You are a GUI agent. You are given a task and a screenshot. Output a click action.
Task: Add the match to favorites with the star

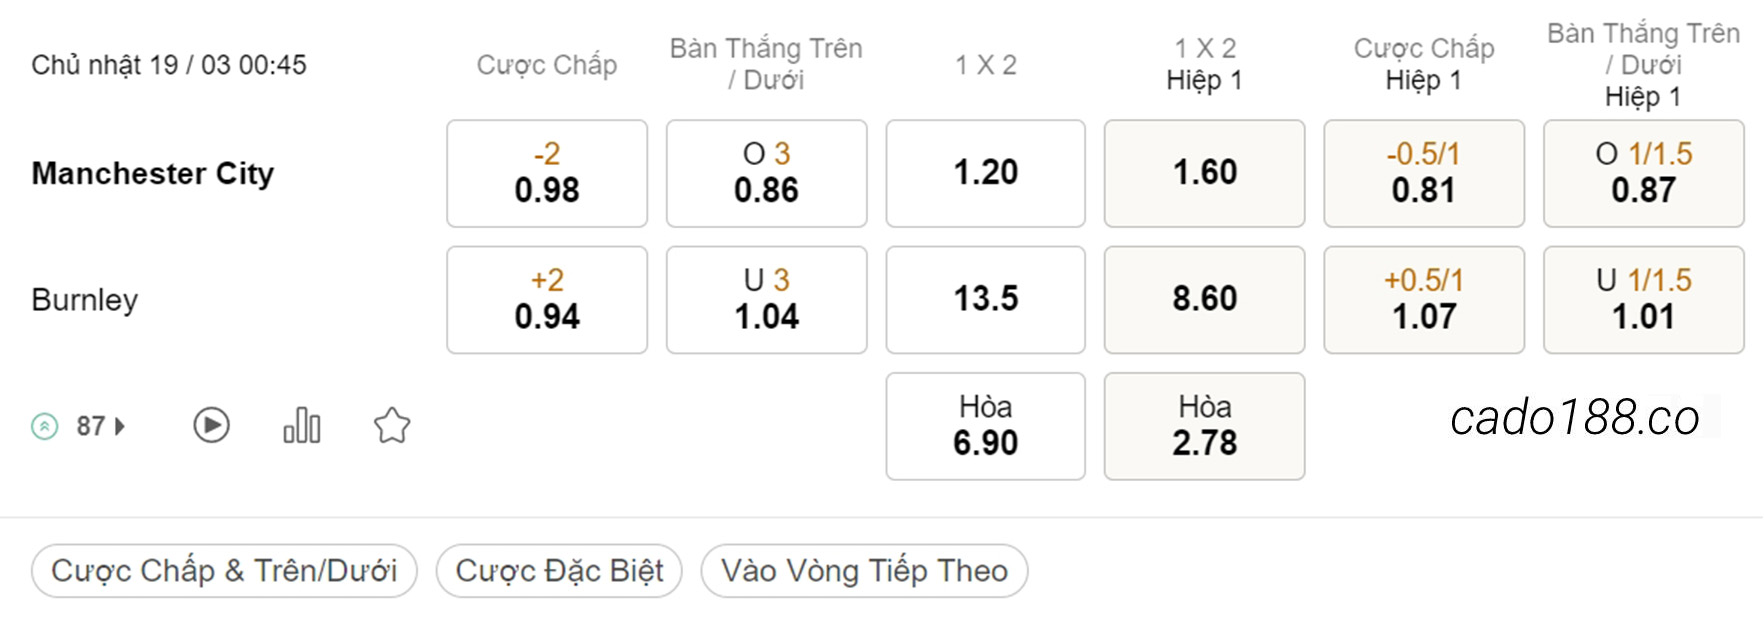point(392,426)
